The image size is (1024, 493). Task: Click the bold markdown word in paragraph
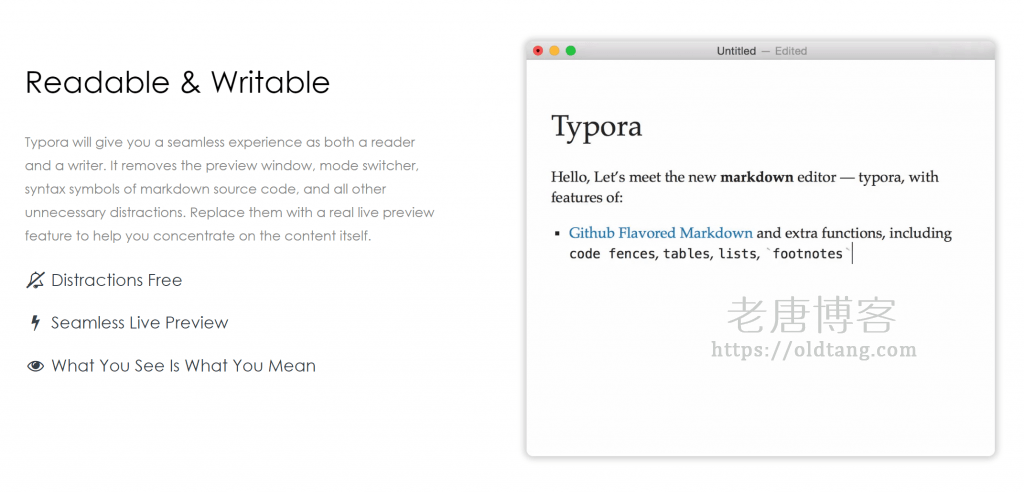click(757, 177)
